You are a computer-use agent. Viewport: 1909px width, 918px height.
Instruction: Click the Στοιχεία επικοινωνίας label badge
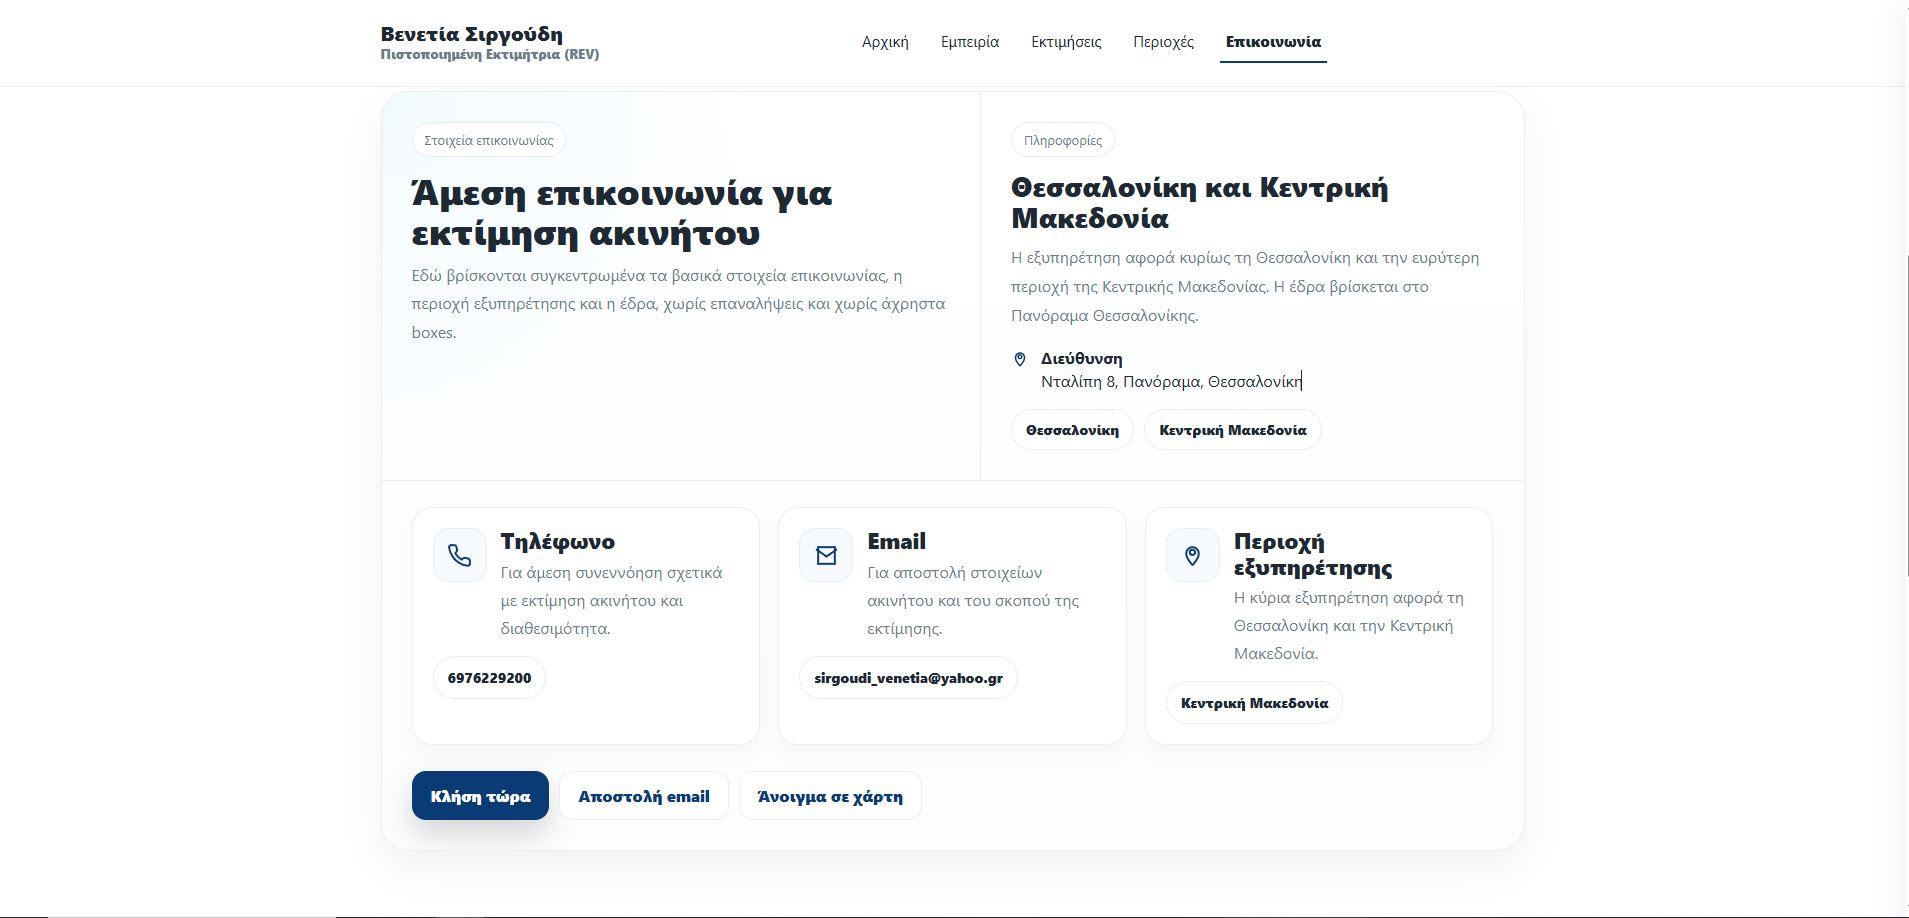coord(489,140)
